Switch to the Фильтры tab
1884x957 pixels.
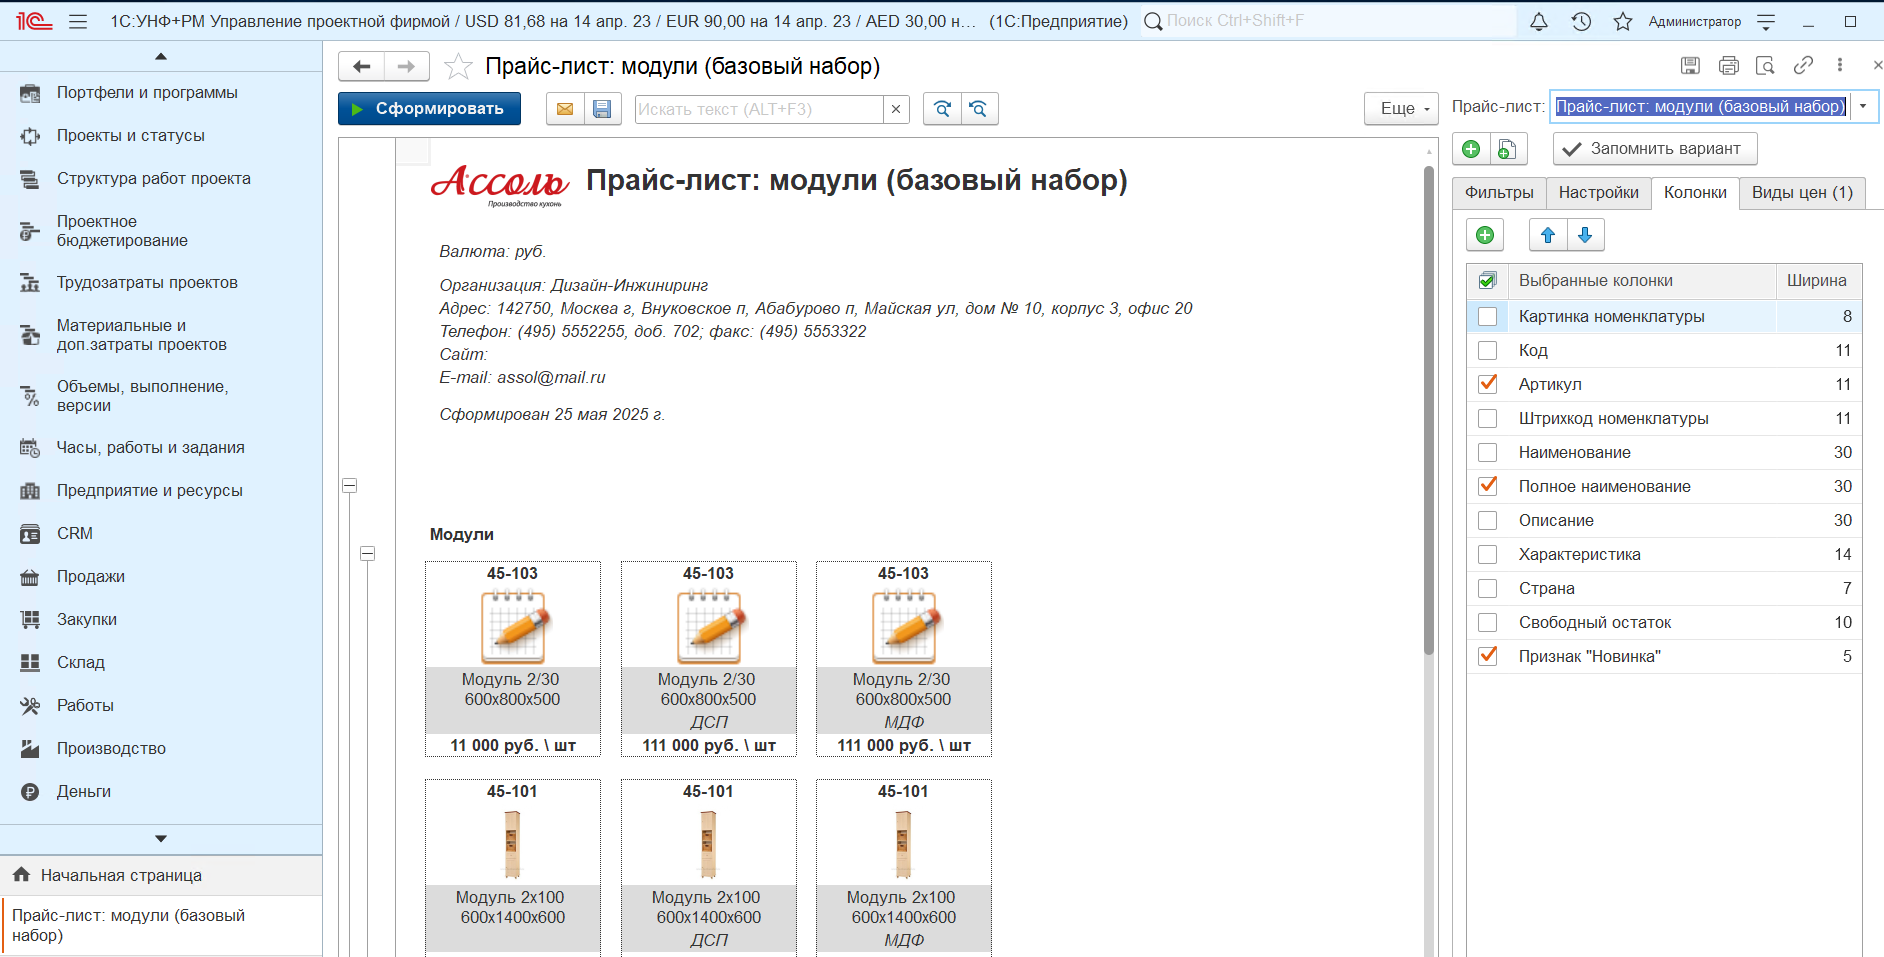[1499, 192]
